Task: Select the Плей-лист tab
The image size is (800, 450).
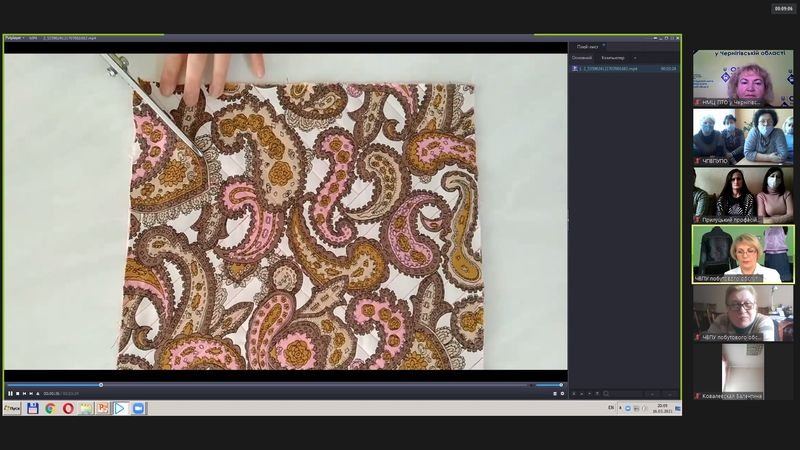Action: 587,46
